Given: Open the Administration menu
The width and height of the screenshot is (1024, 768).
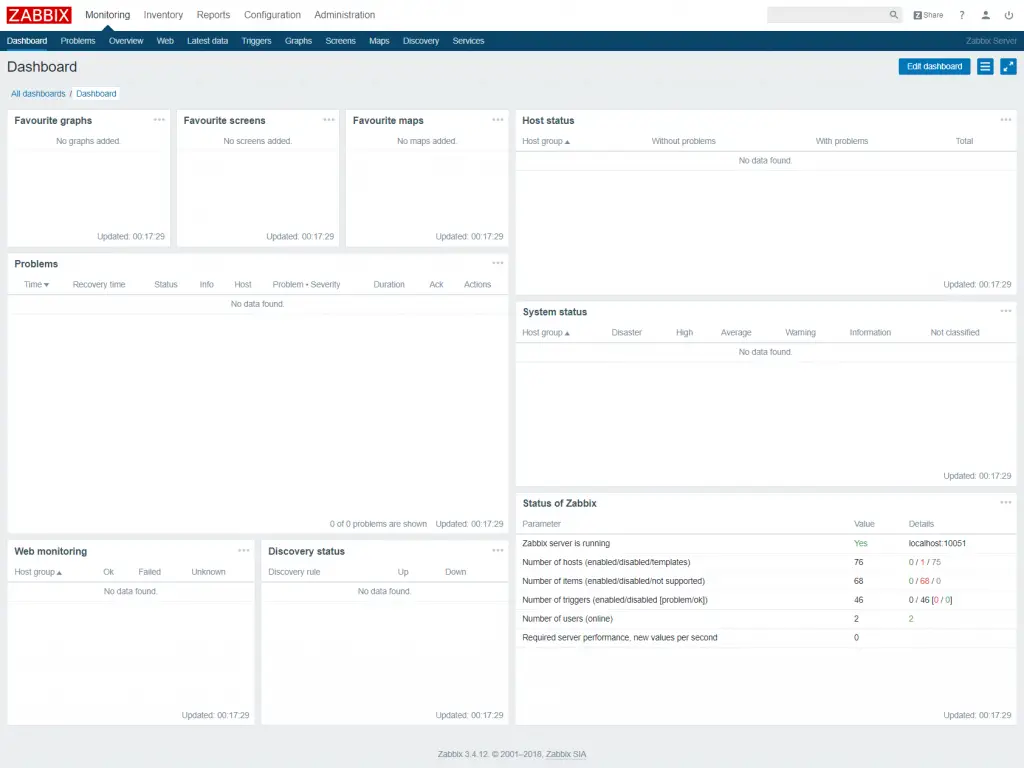Looking at the screenshot, I should [x=345, y=15].
